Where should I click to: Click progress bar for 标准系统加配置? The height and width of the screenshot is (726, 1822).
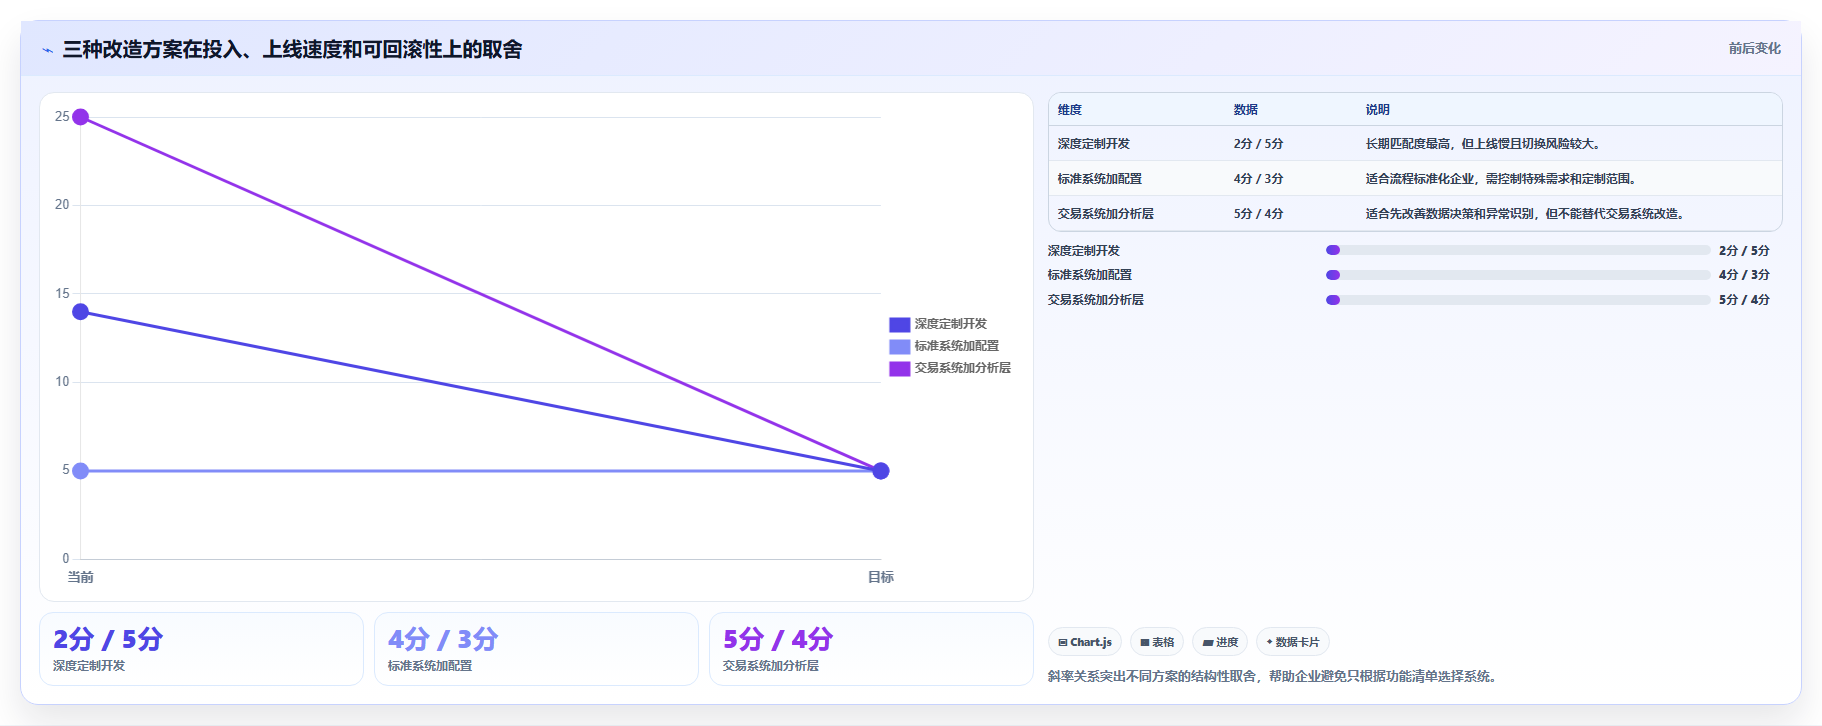pyautogui.click(x=1517, y=275)
